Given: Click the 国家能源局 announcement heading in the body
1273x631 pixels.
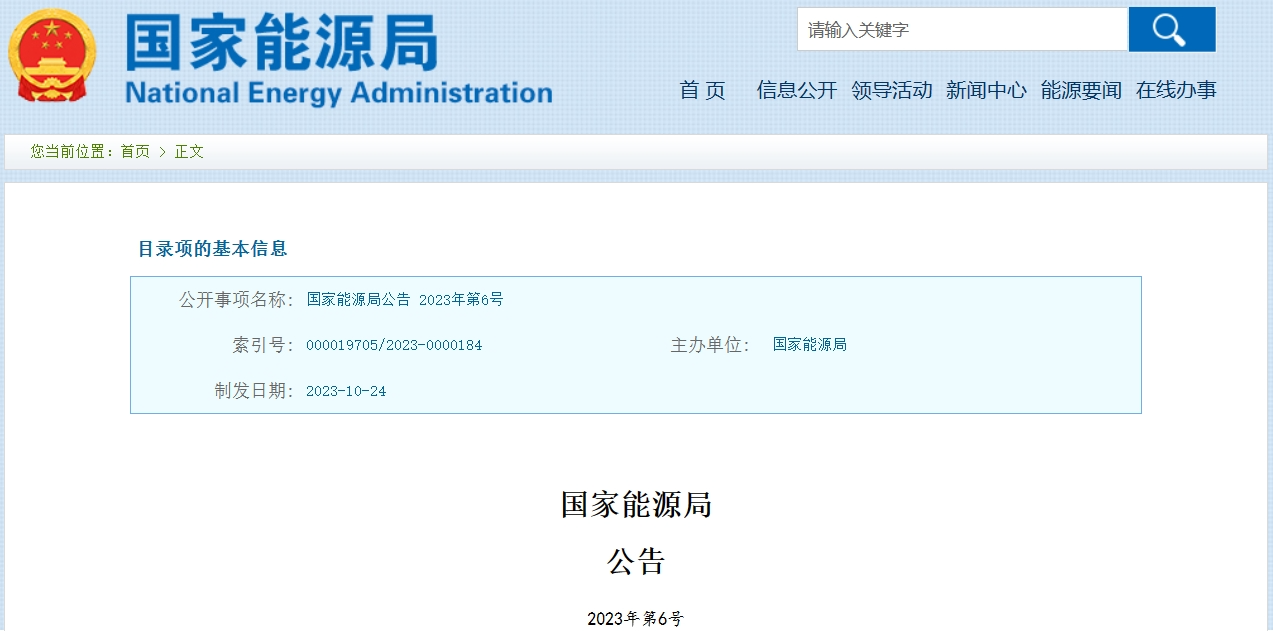Looking at the screenshot, I should (x=636, y=504).
